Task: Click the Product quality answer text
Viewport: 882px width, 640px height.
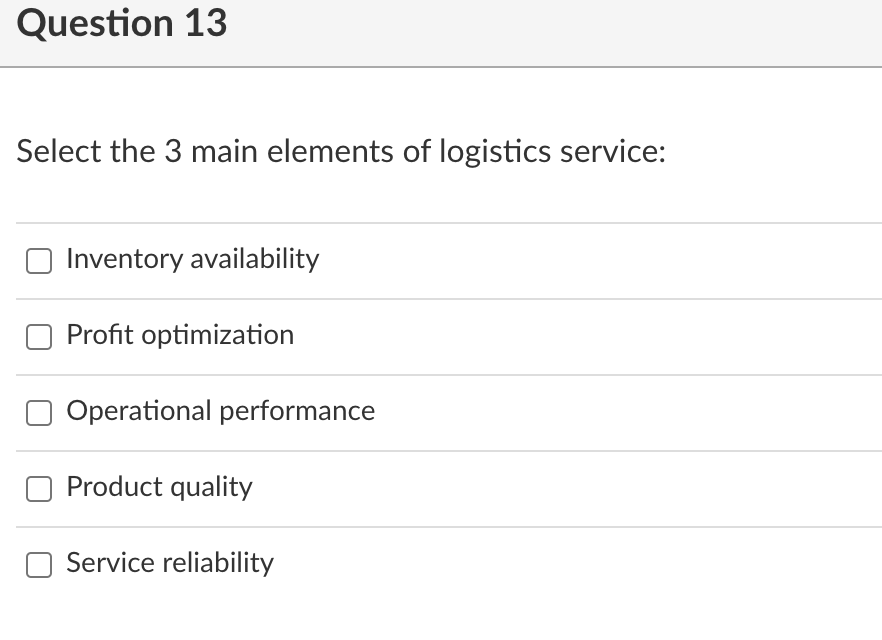Action: (x=159, y=487)
